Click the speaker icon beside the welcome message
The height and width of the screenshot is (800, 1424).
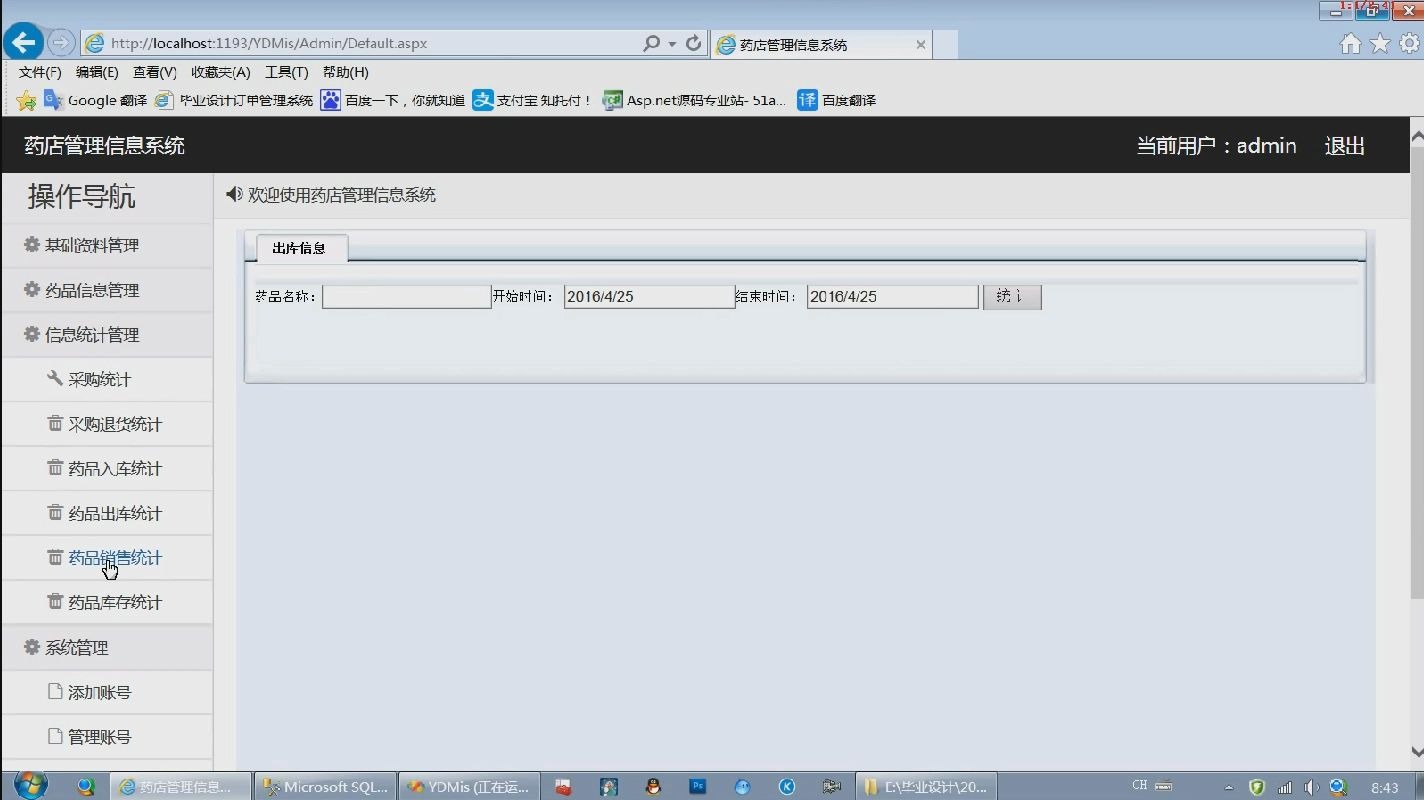pyautogui.click(x=232, y=194)
